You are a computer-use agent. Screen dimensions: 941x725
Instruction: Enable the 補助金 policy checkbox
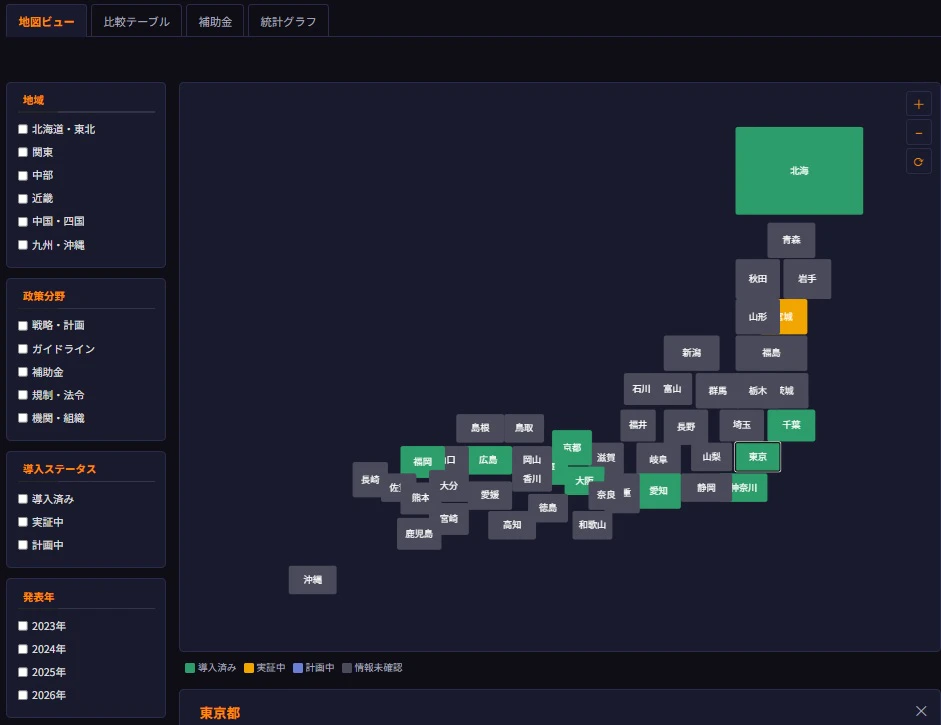pos(23,372)
